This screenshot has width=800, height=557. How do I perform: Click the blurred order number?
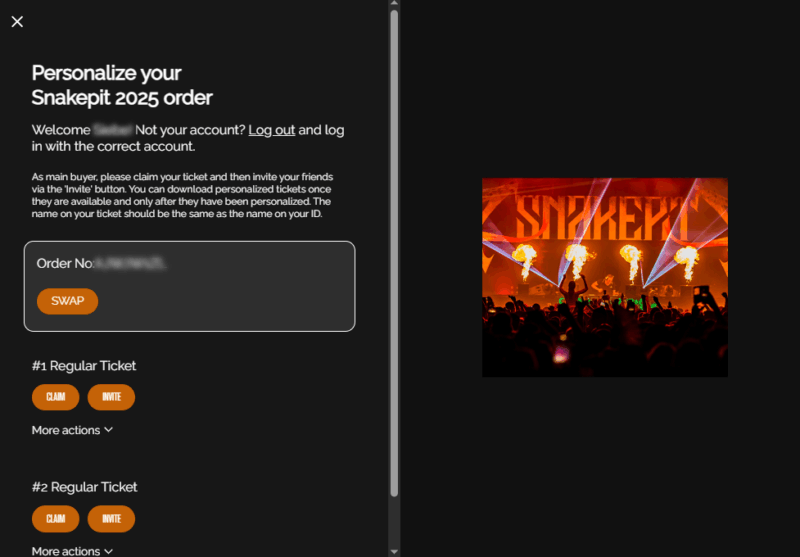coord(130,263)
